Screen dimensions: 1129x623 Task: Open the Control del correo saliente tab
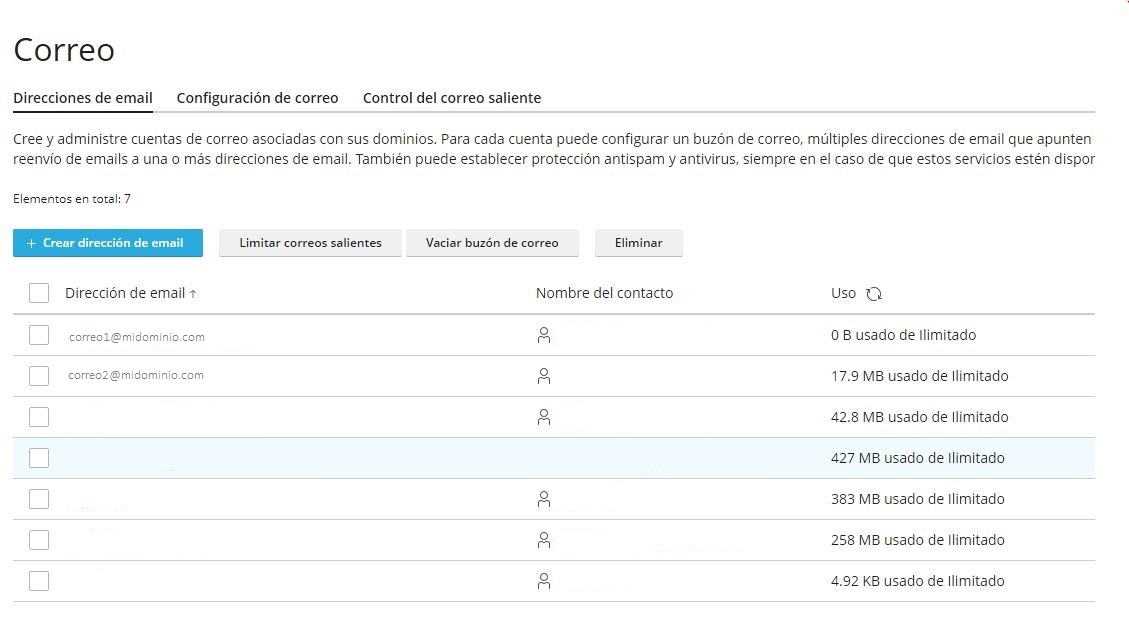coord(451,98)
